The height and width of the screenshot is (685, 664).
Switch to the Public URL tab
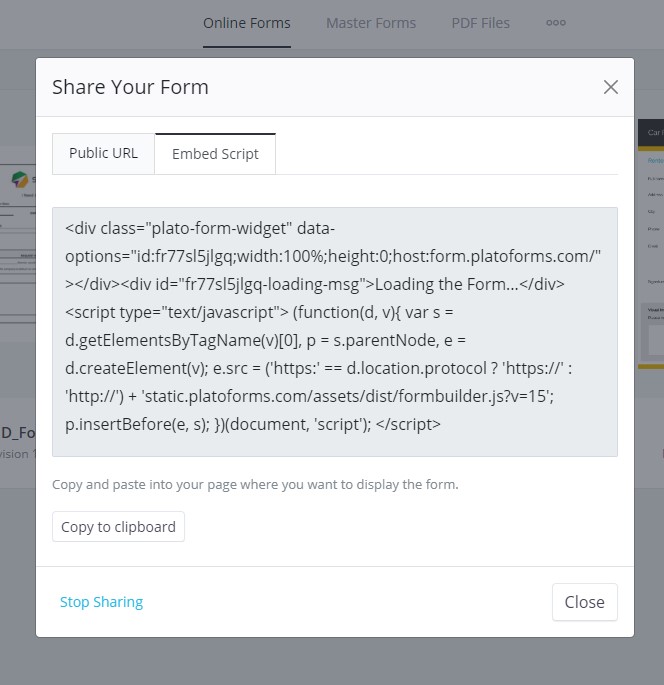click(x=103, y=153)
